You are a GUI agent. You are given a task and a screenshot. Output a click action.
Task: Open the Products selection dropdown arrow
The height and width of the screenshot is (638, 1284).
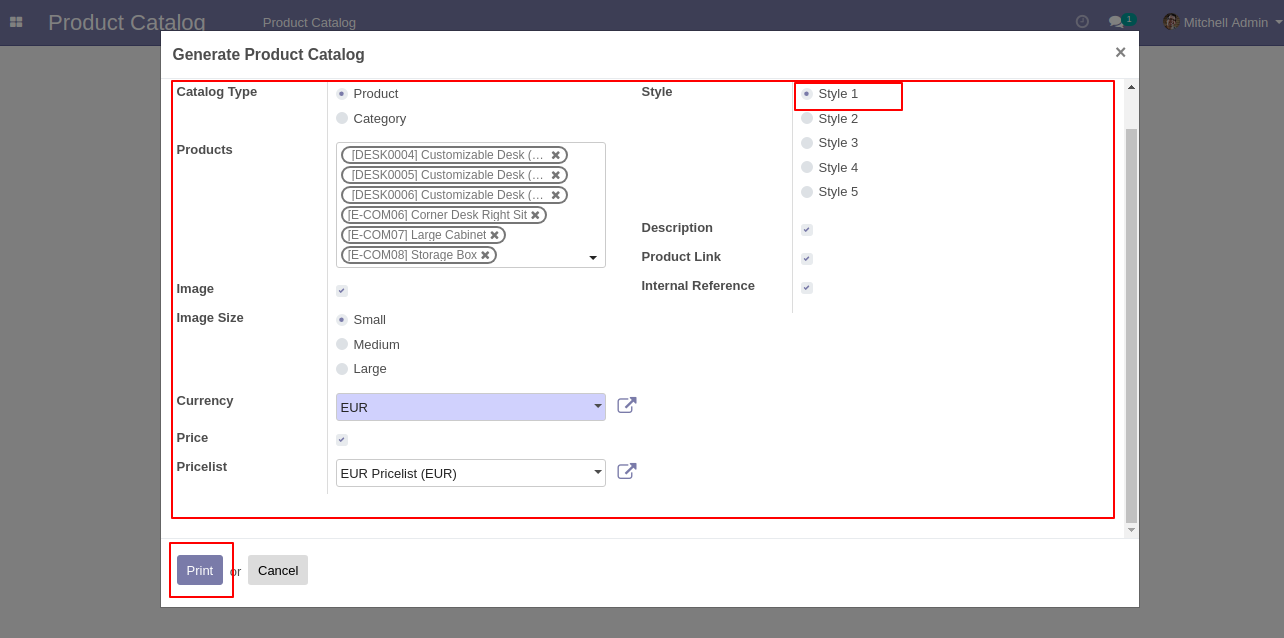pos(593,258)
